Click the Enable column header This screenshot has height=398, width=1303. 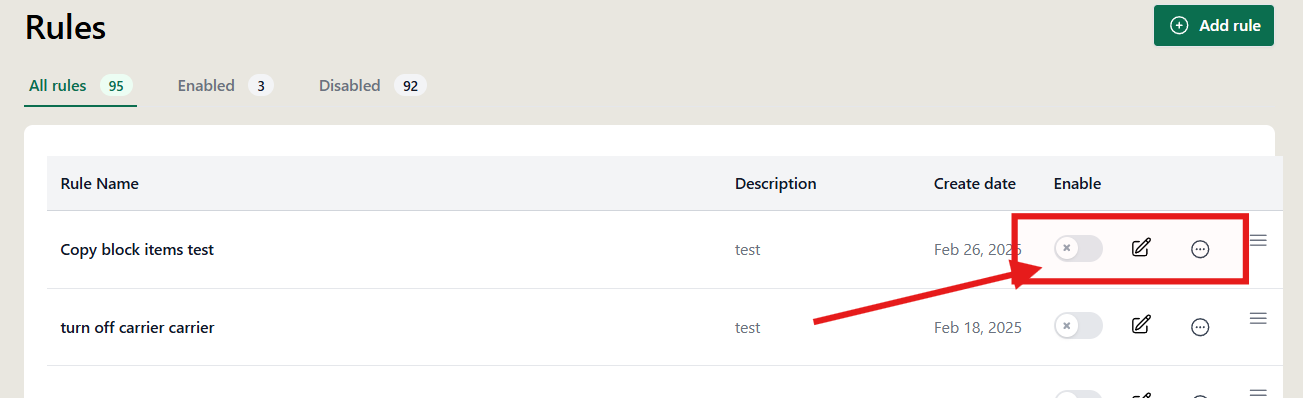click(1077, 184)
